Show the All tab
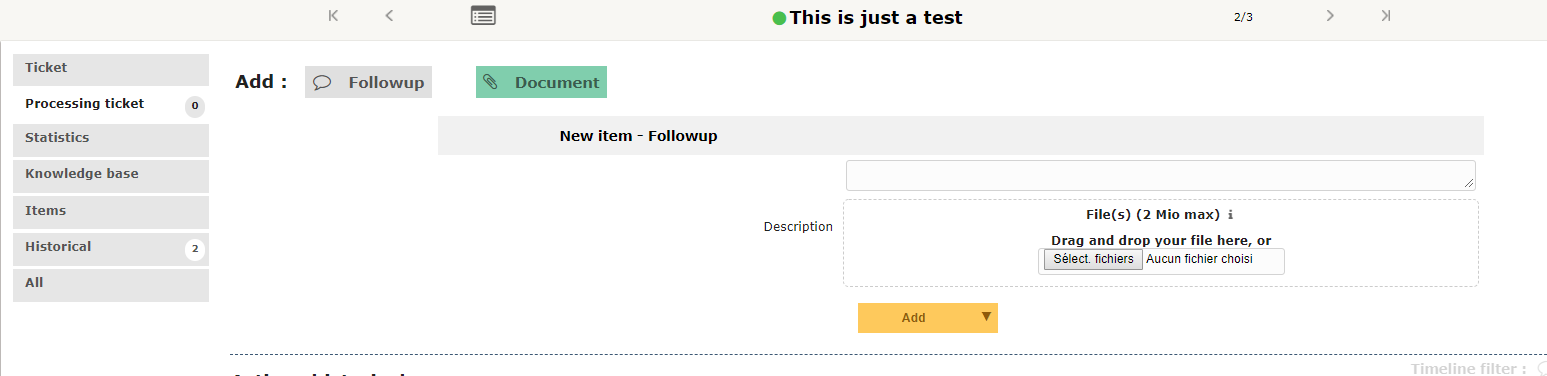 [111, 284]
